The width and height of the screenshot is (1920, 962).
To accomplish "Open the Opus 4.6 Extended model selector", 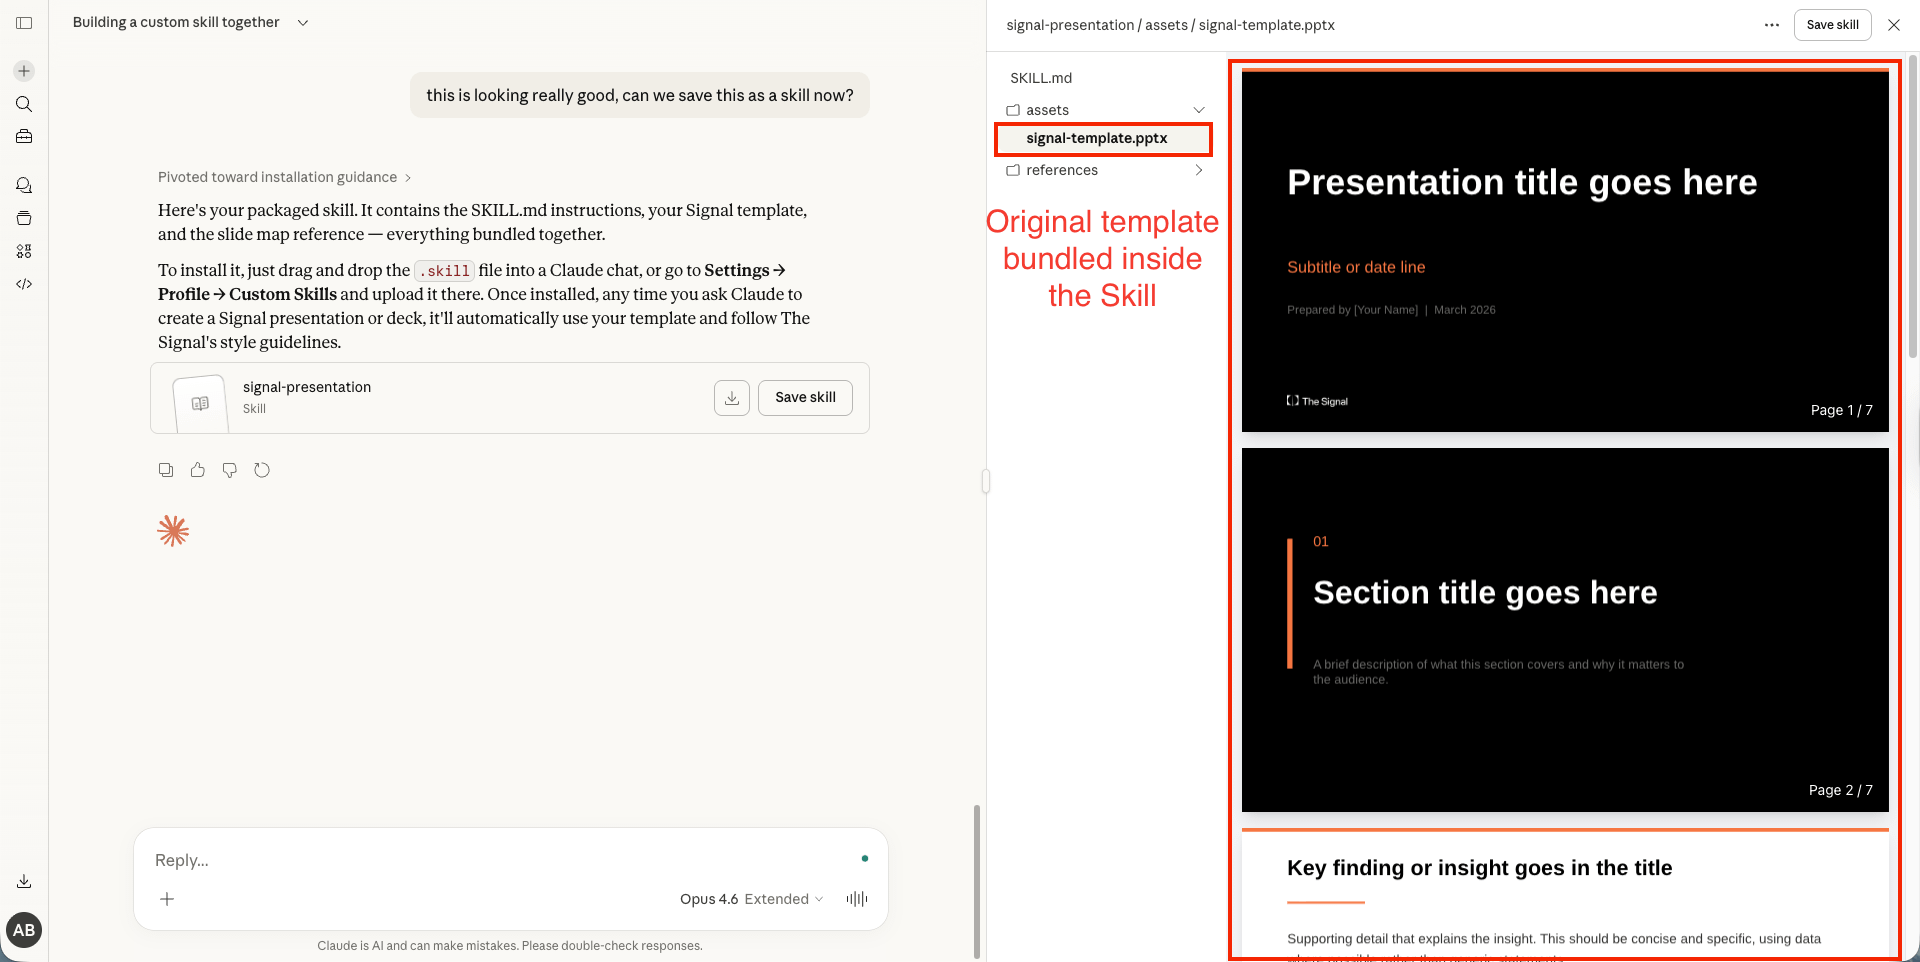I will (x=752, y=899).
